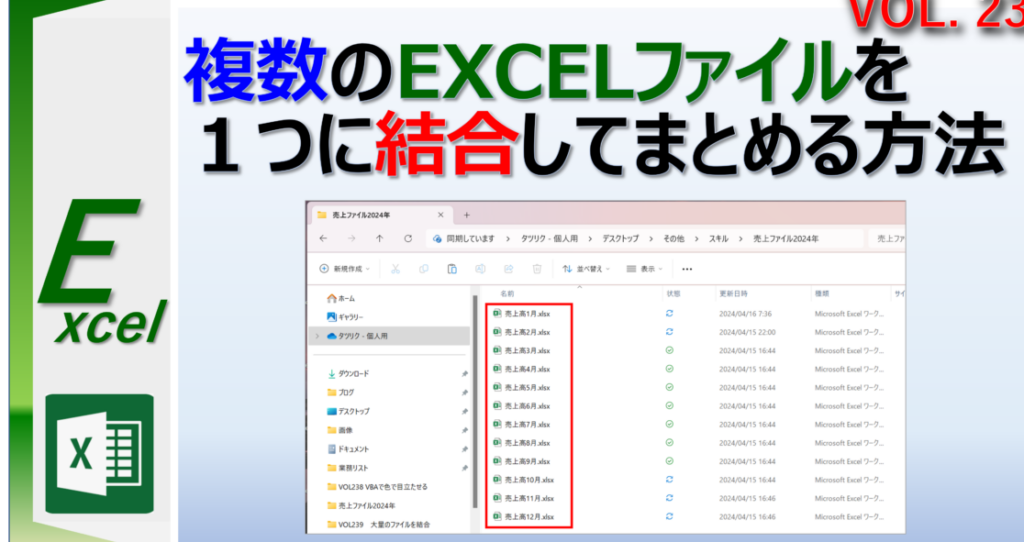Click the pin icon beside ダウンロード
1024x542 pixels.
point(464,374)
